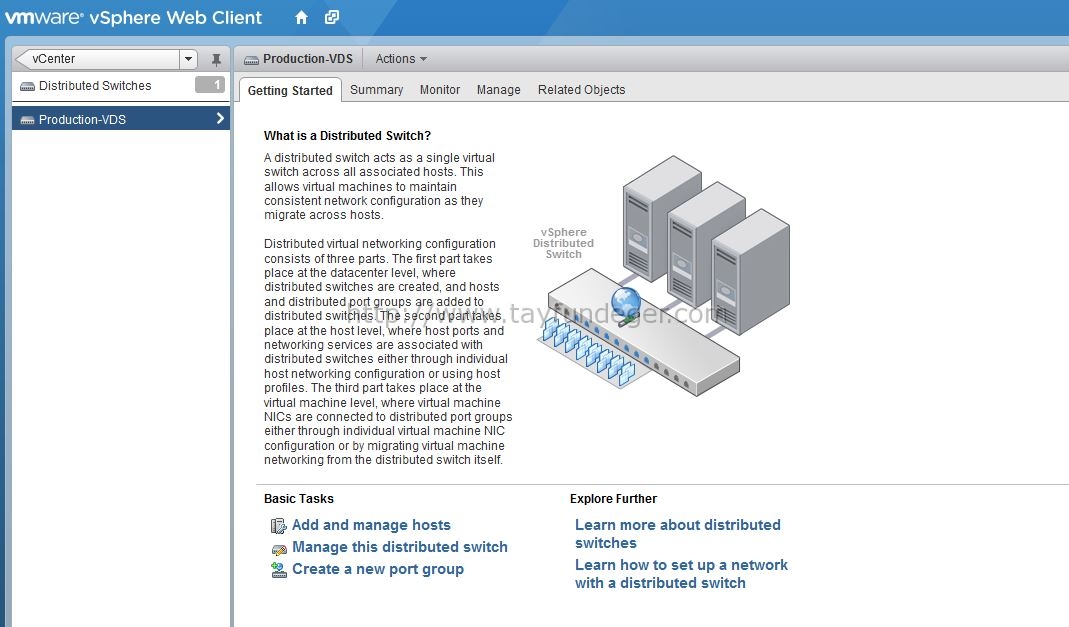Screen dimensions: 1069x627
Task: Expand Production-VDS with the right chevron
Action: coord(220,119)
